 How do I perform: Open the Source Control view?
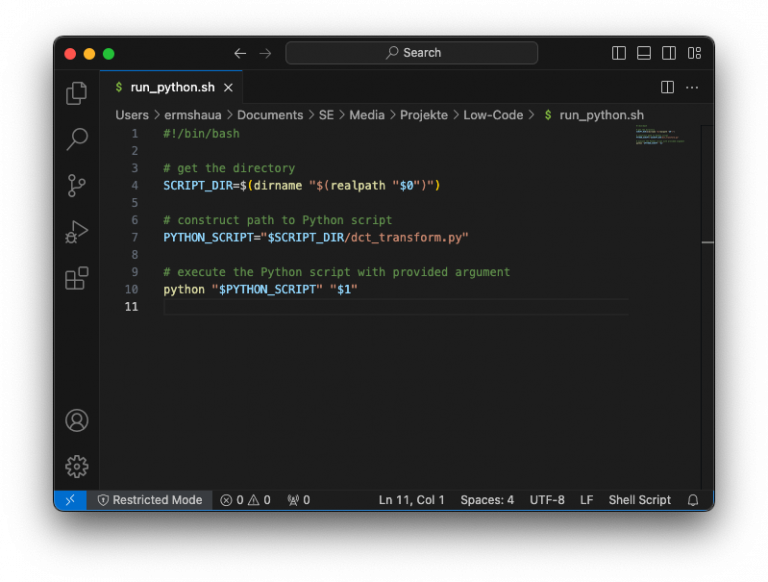[77, 186]
